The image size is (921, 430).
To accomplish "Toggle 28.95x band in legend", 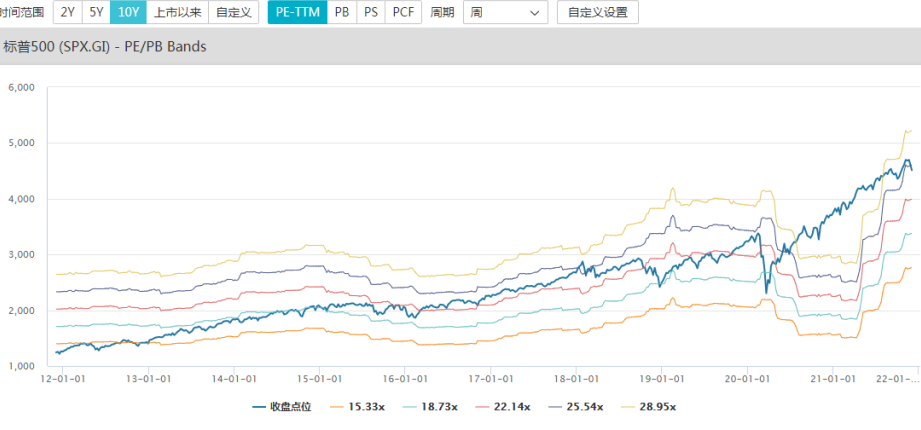I will [650, 407].
